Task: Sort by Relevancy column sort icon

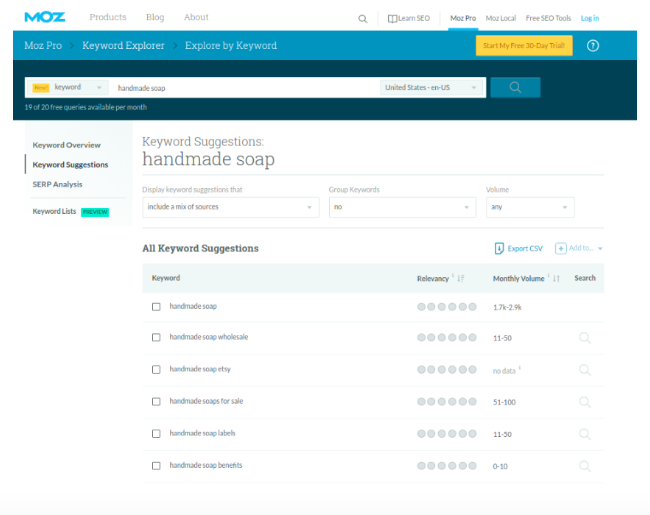Action: pyautogui.click(x=461, y=278)
